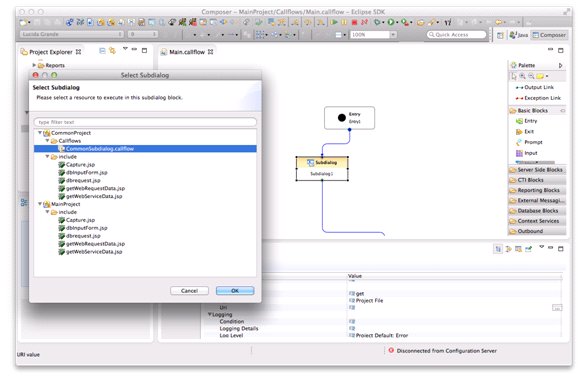Select the Output Link tool
Screen dimensions: 580x377
[535, 87]
